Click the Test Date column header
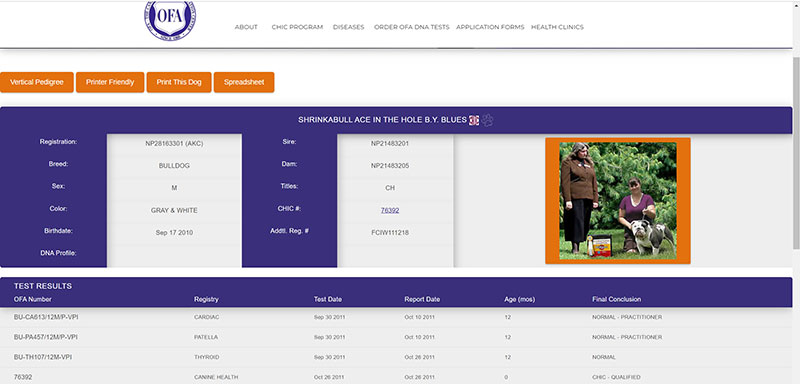Image resolution: width=800 pixels, height=384 pixels. 328,299
